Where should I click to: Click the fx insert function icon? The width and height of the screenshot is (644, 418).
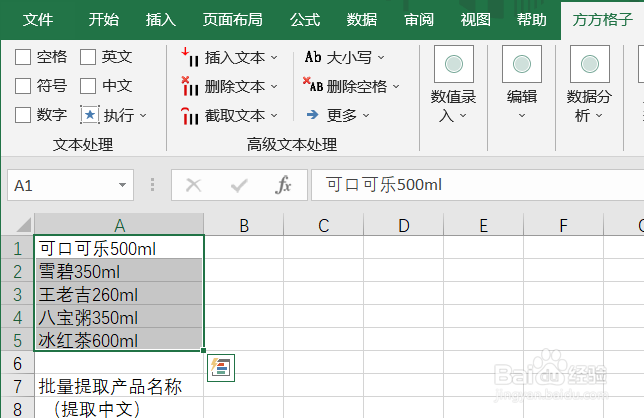click(283, 185)
